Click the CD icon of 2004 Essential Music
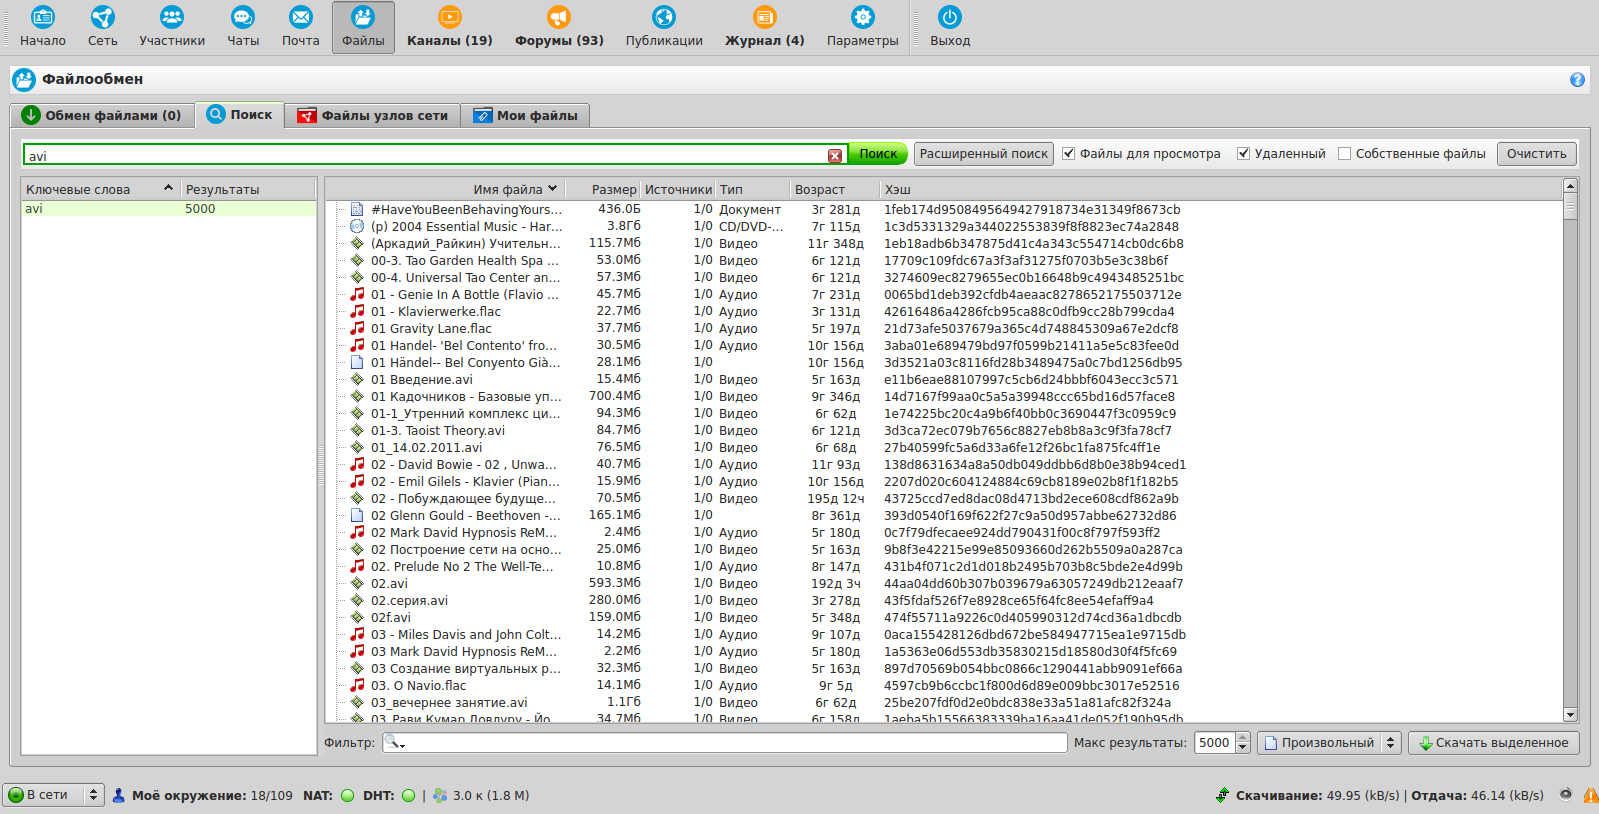Screen dimensions: 1599x814 pos(357,226)
